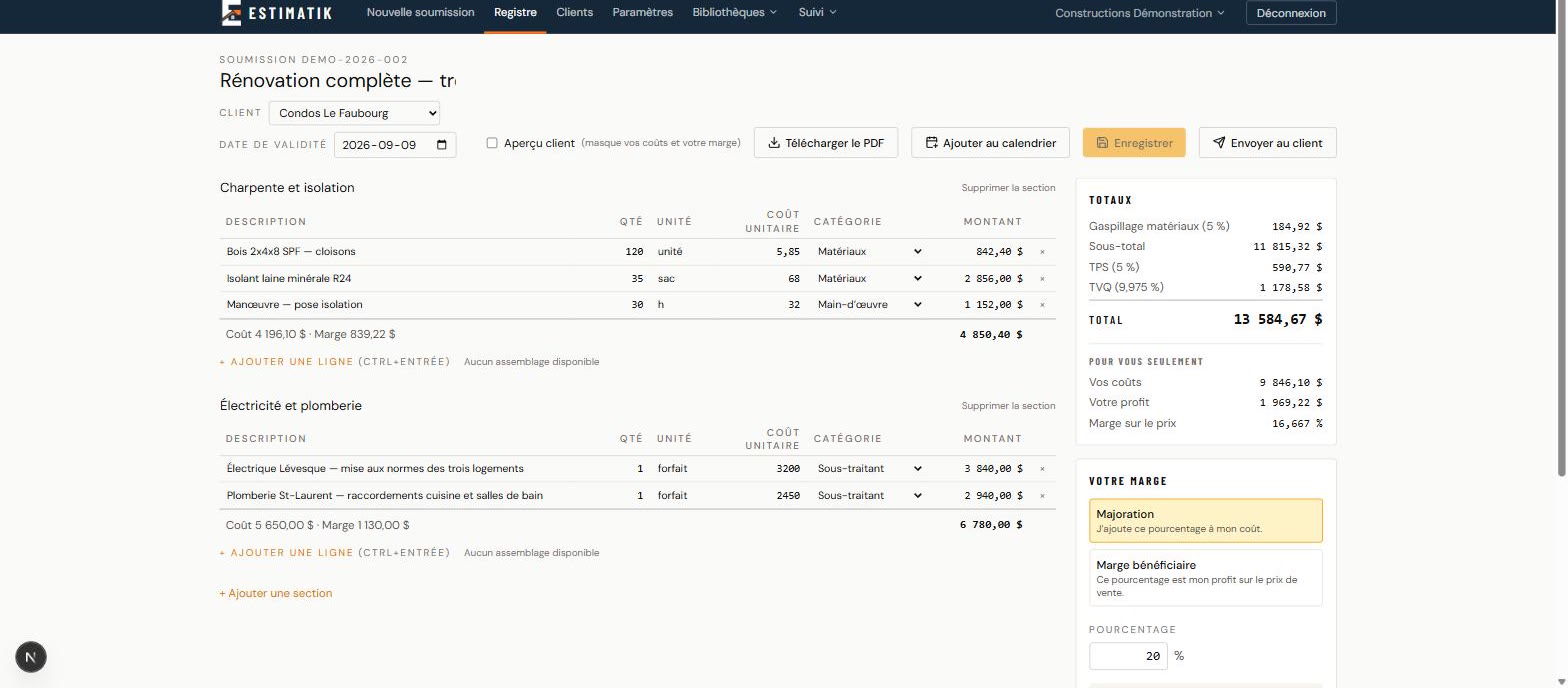
Task: Click the page vertical scrollbar
Action: pyautogui.click(x=1563, y=240)
